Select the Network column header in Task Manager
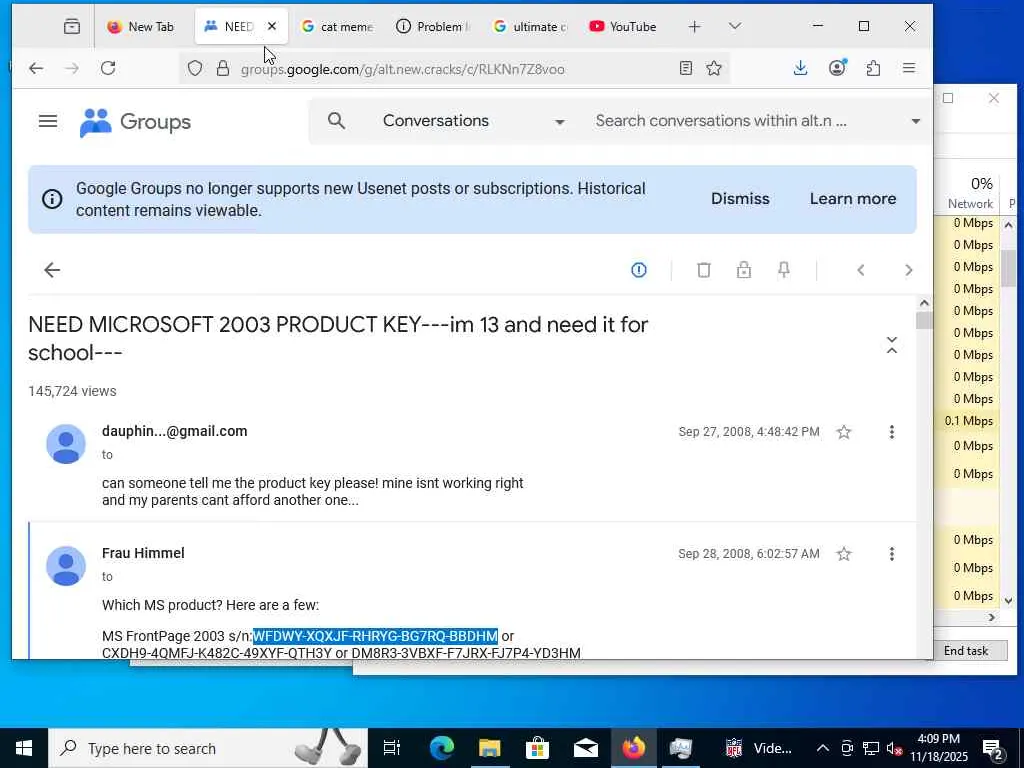Viewport: 1024px width, 768px height. pyautogui.click(x=970, y=193)
